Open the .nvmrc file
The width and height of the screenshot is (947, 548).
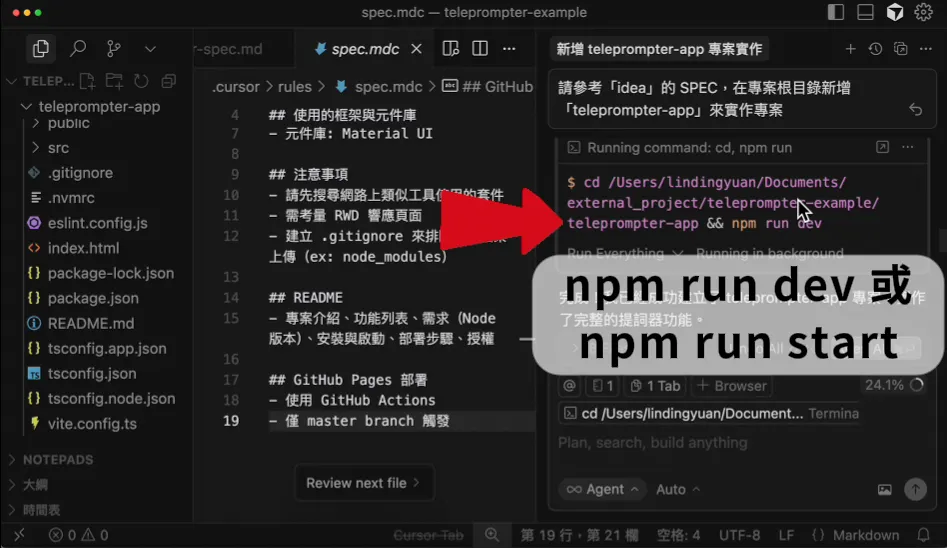coord(71,198)
